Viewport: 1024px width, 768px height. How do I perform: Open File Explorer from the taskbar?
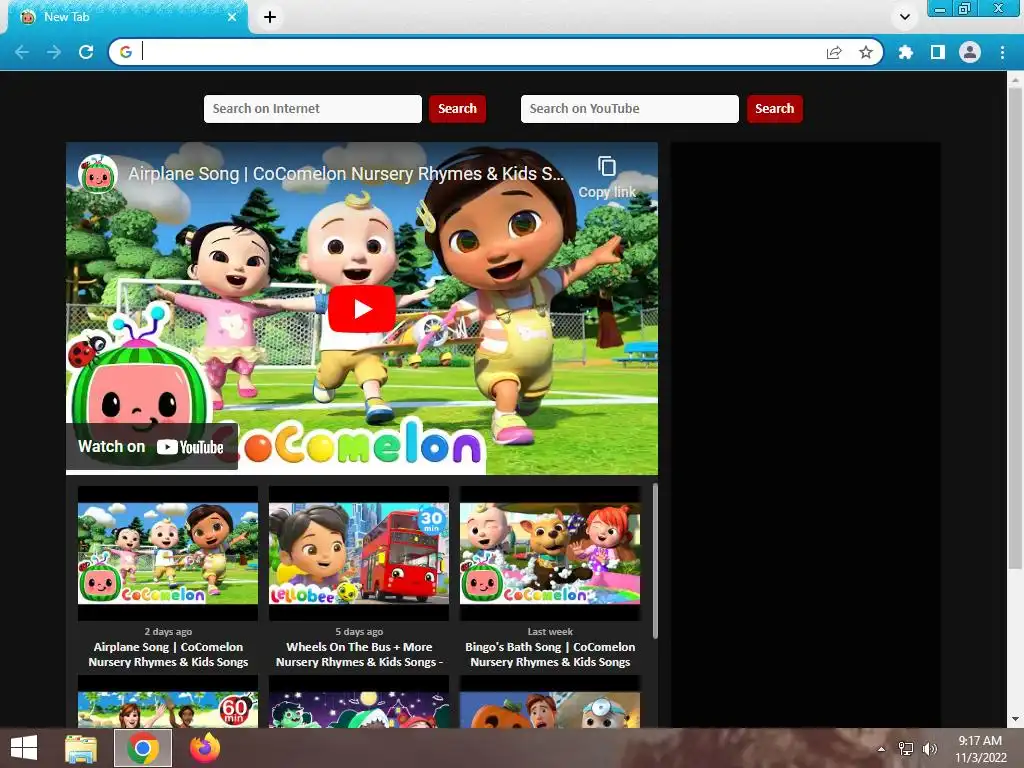pos(81,748)
